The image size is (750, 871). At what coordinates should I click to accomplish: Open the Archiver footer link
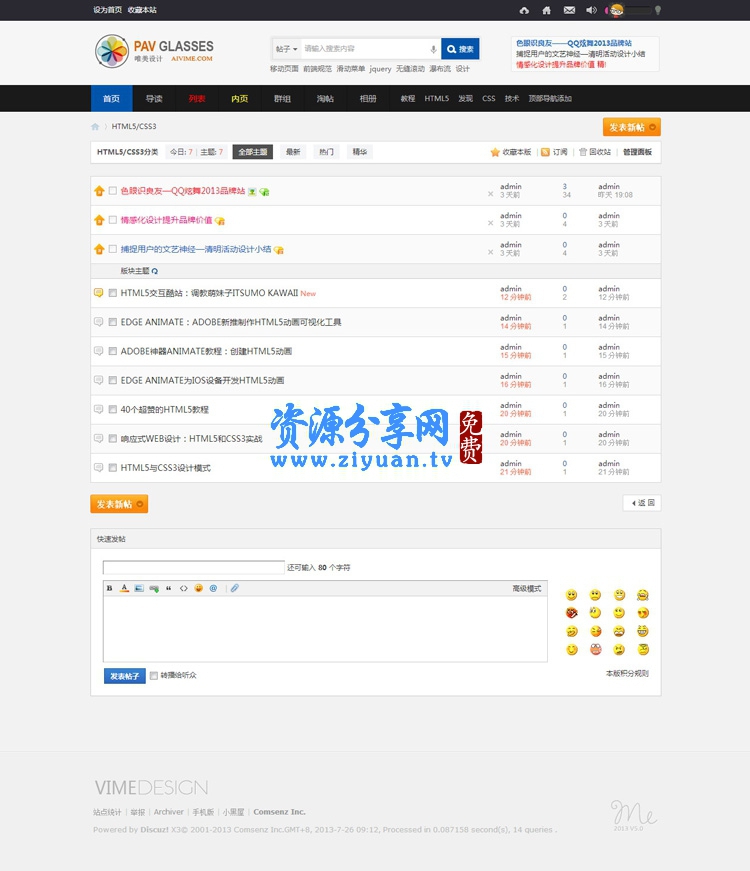point(168,812)
